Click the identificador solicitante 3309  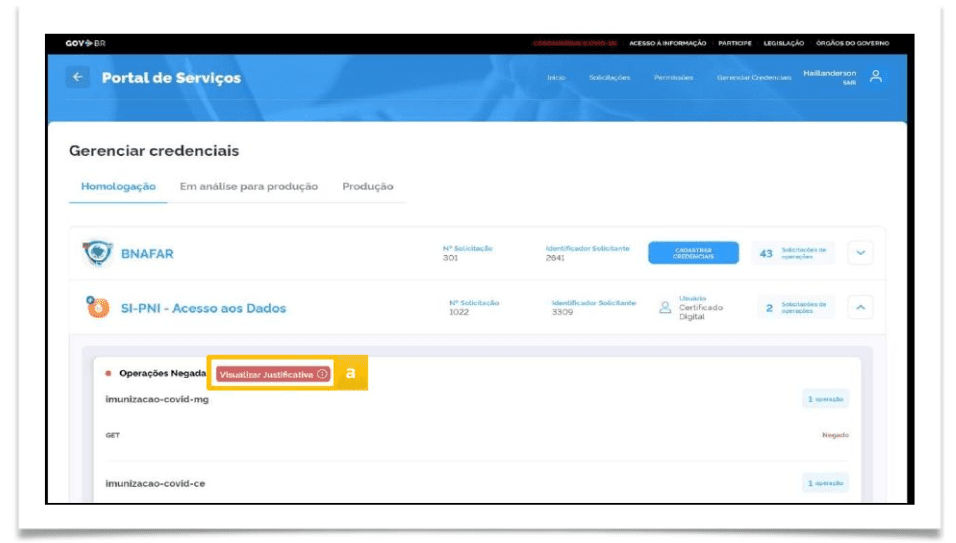[x=562, y=312]
